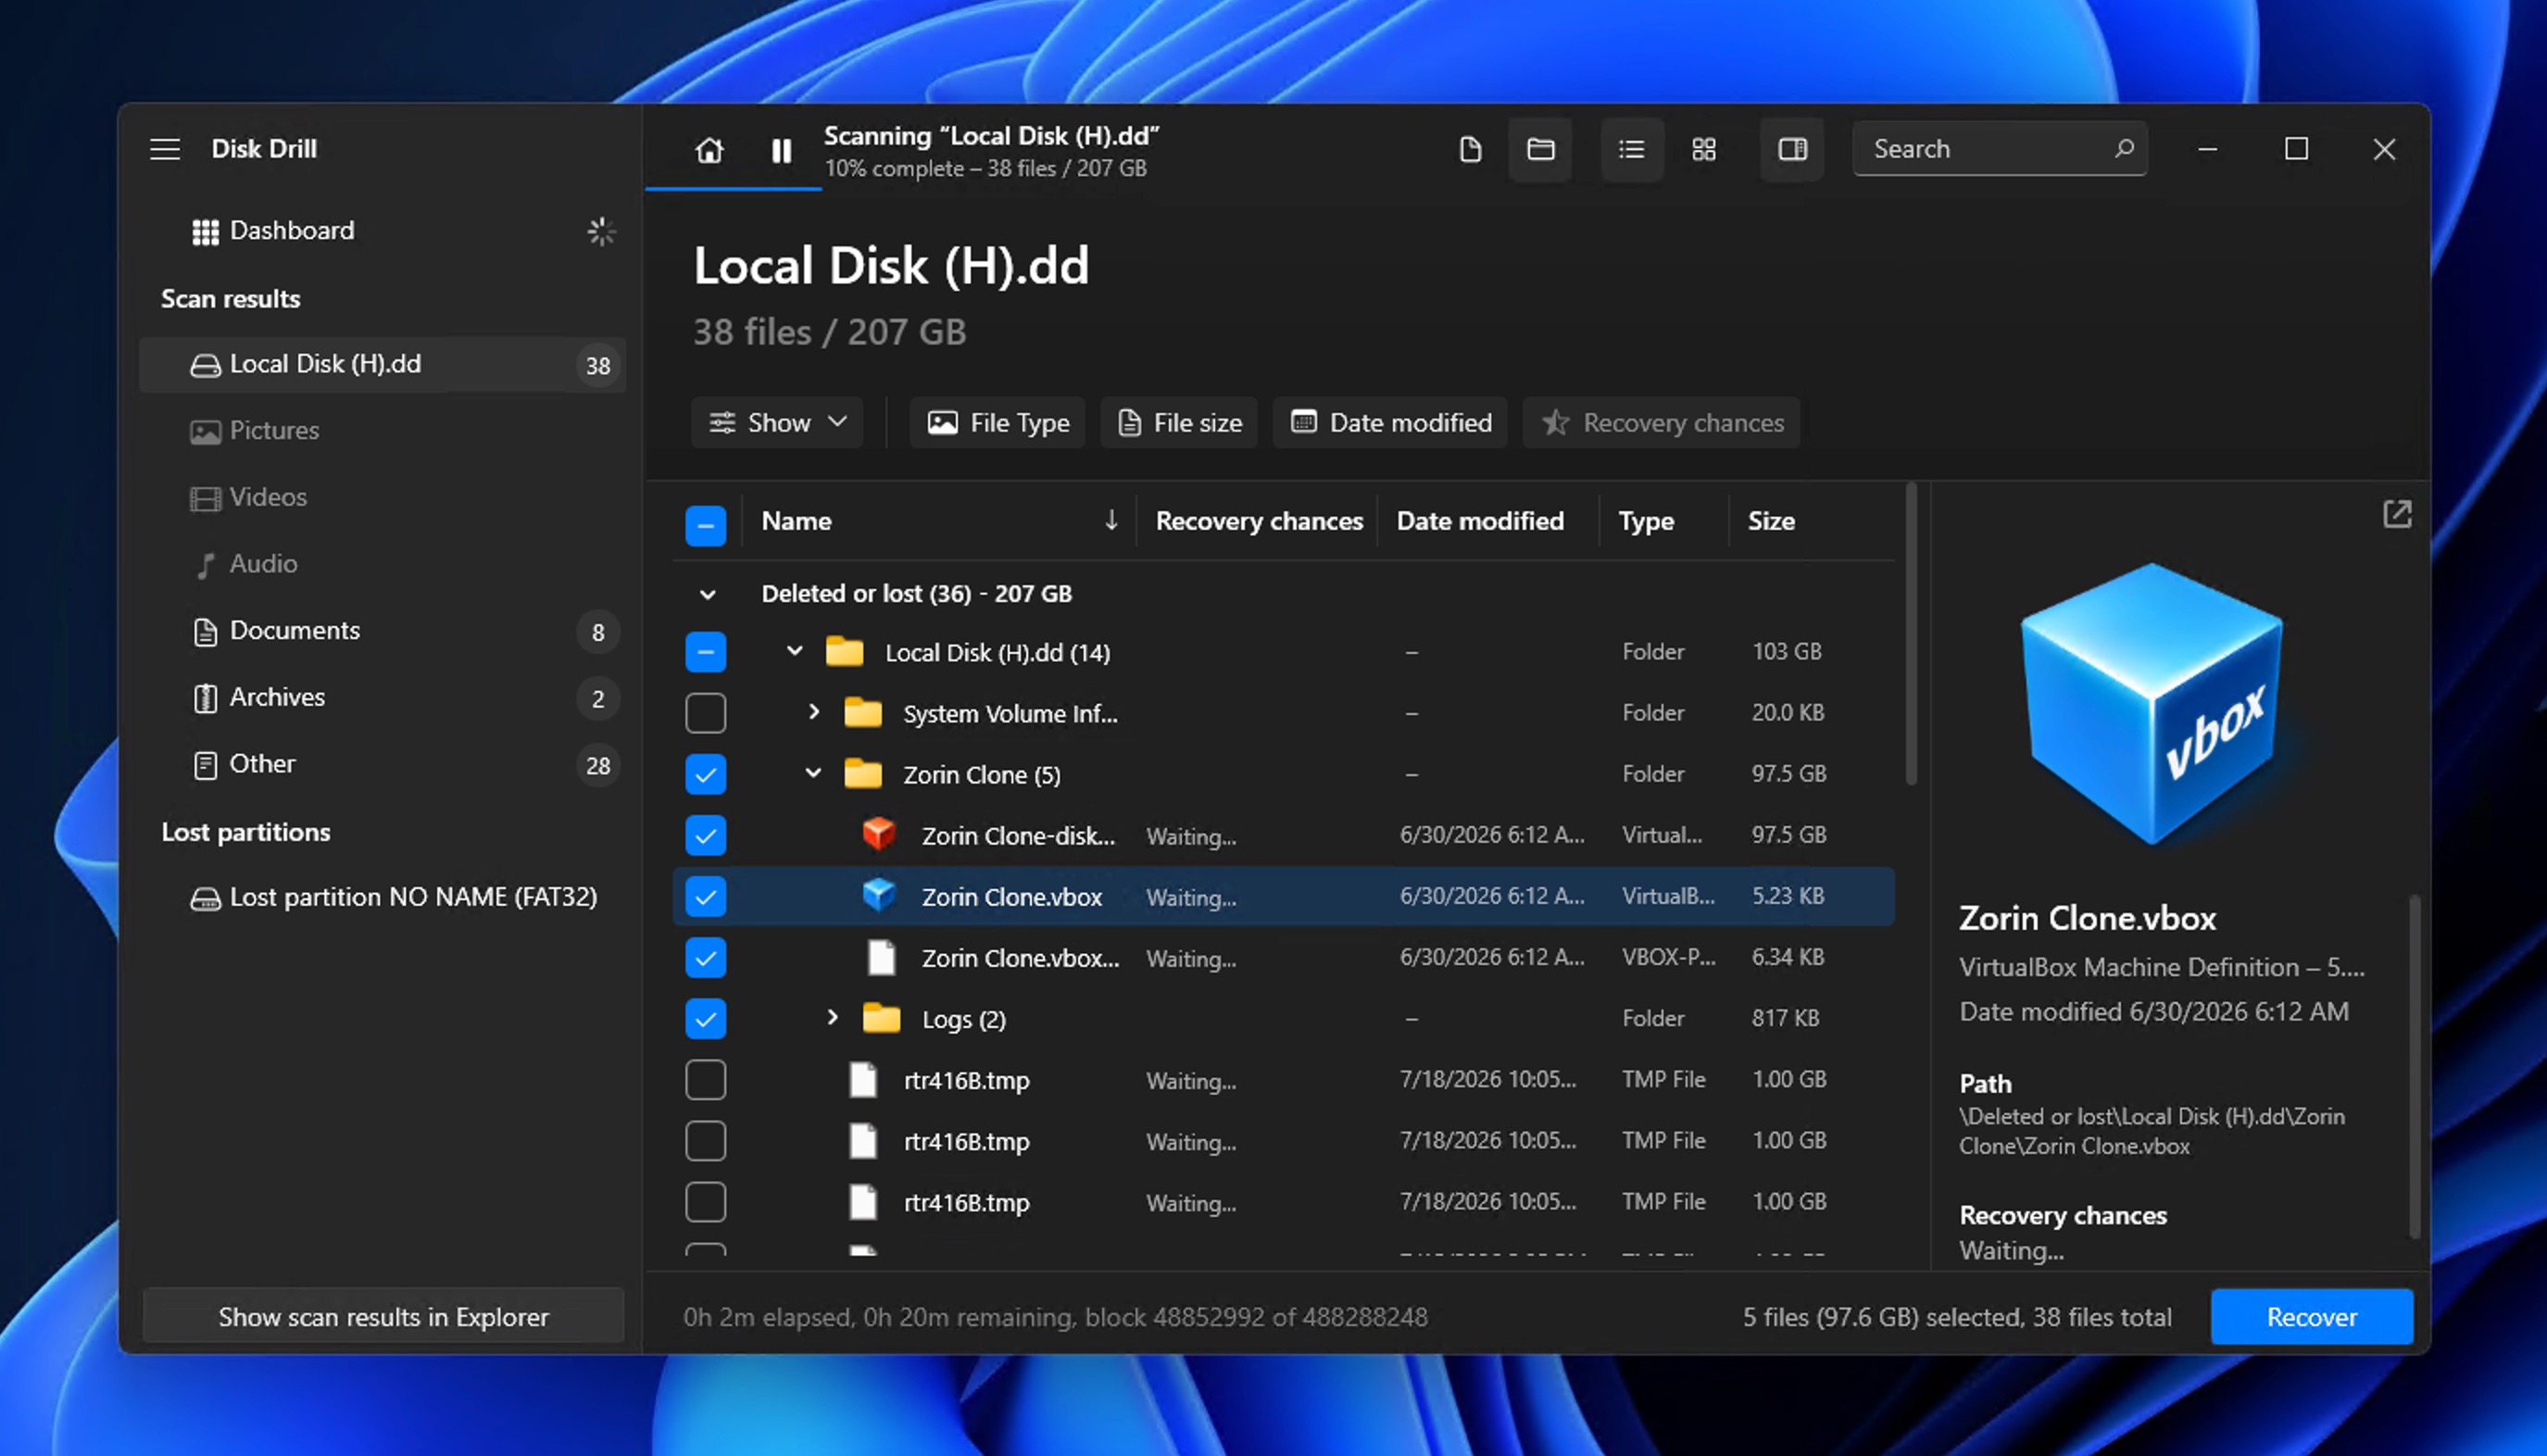This screenshot has height=1456, width=2547.
Task: Toggle Local Disk (H).dd folder checkbox
Action: pos(705,652)
